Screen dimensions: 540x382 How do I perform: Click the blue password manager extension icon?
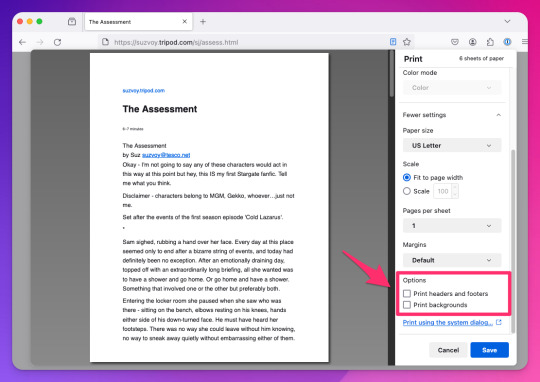(x=507, y=42)
